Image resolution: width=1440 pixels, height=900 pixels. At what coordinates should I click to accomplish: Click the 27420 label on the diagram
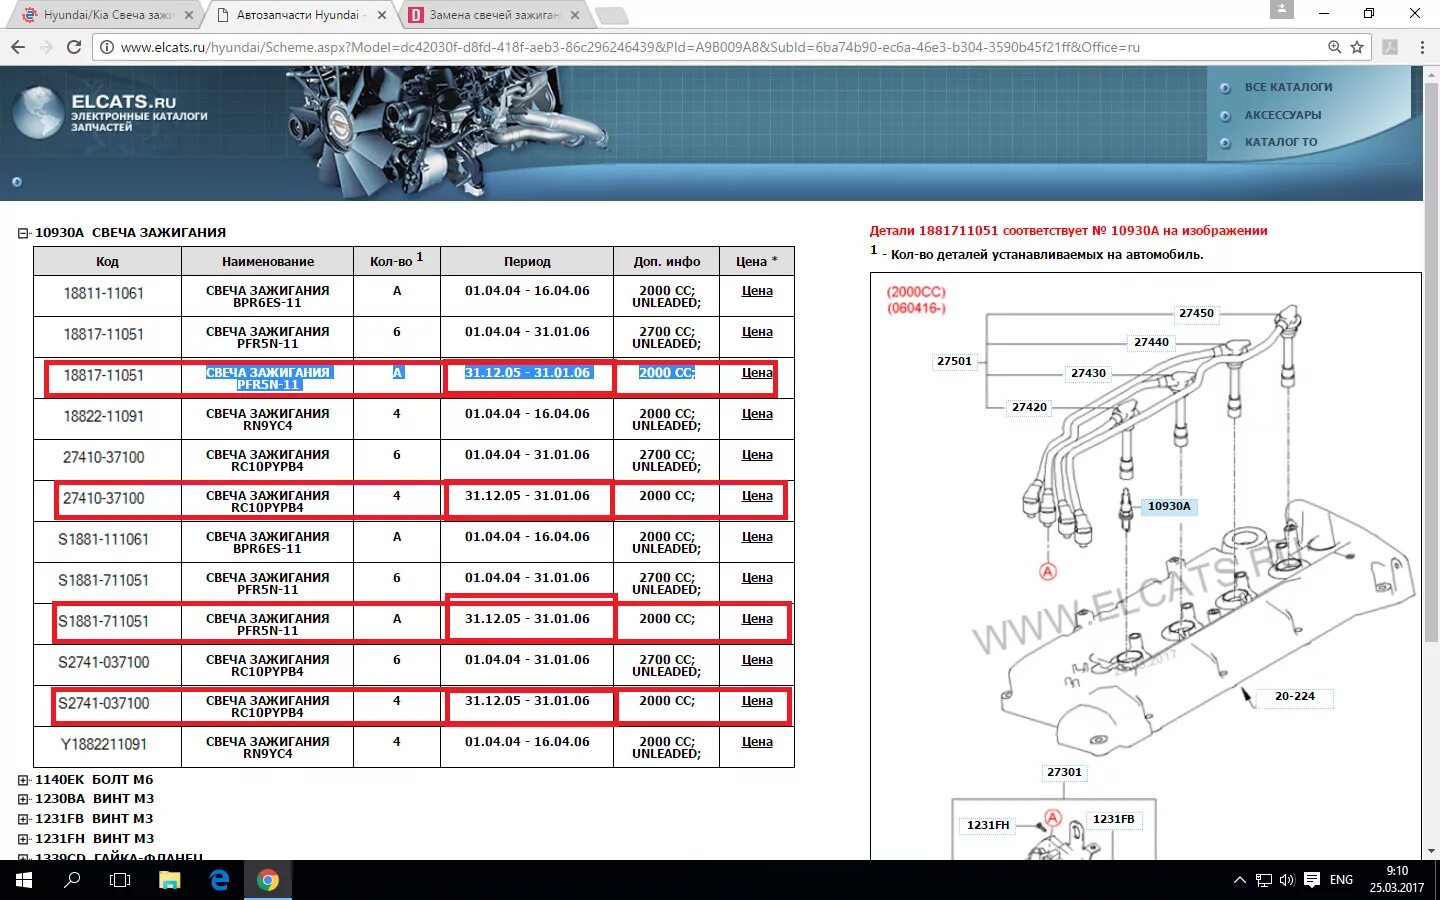(1029, 407)
